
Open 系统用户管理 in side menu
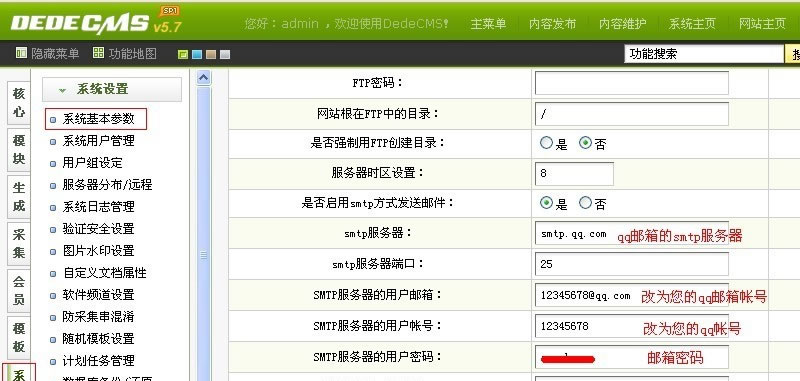coord(98,141)
